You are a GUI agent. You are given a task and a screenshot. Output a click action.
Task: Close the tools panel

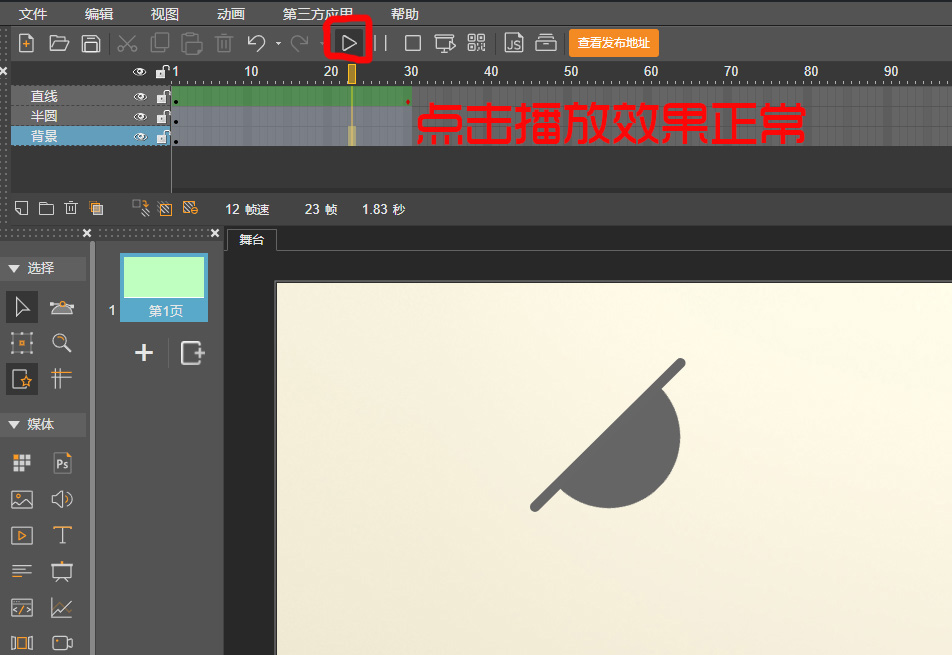coord(87,233)
